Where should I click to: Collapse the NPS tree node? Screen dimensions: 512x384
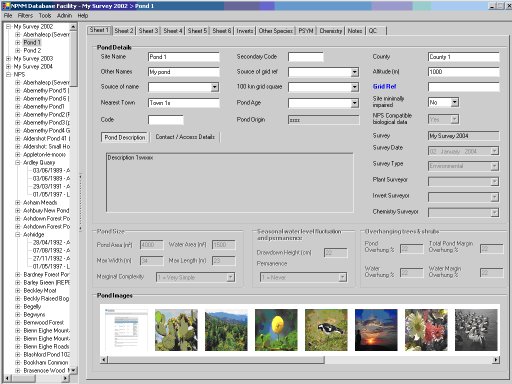pos(8,74)
